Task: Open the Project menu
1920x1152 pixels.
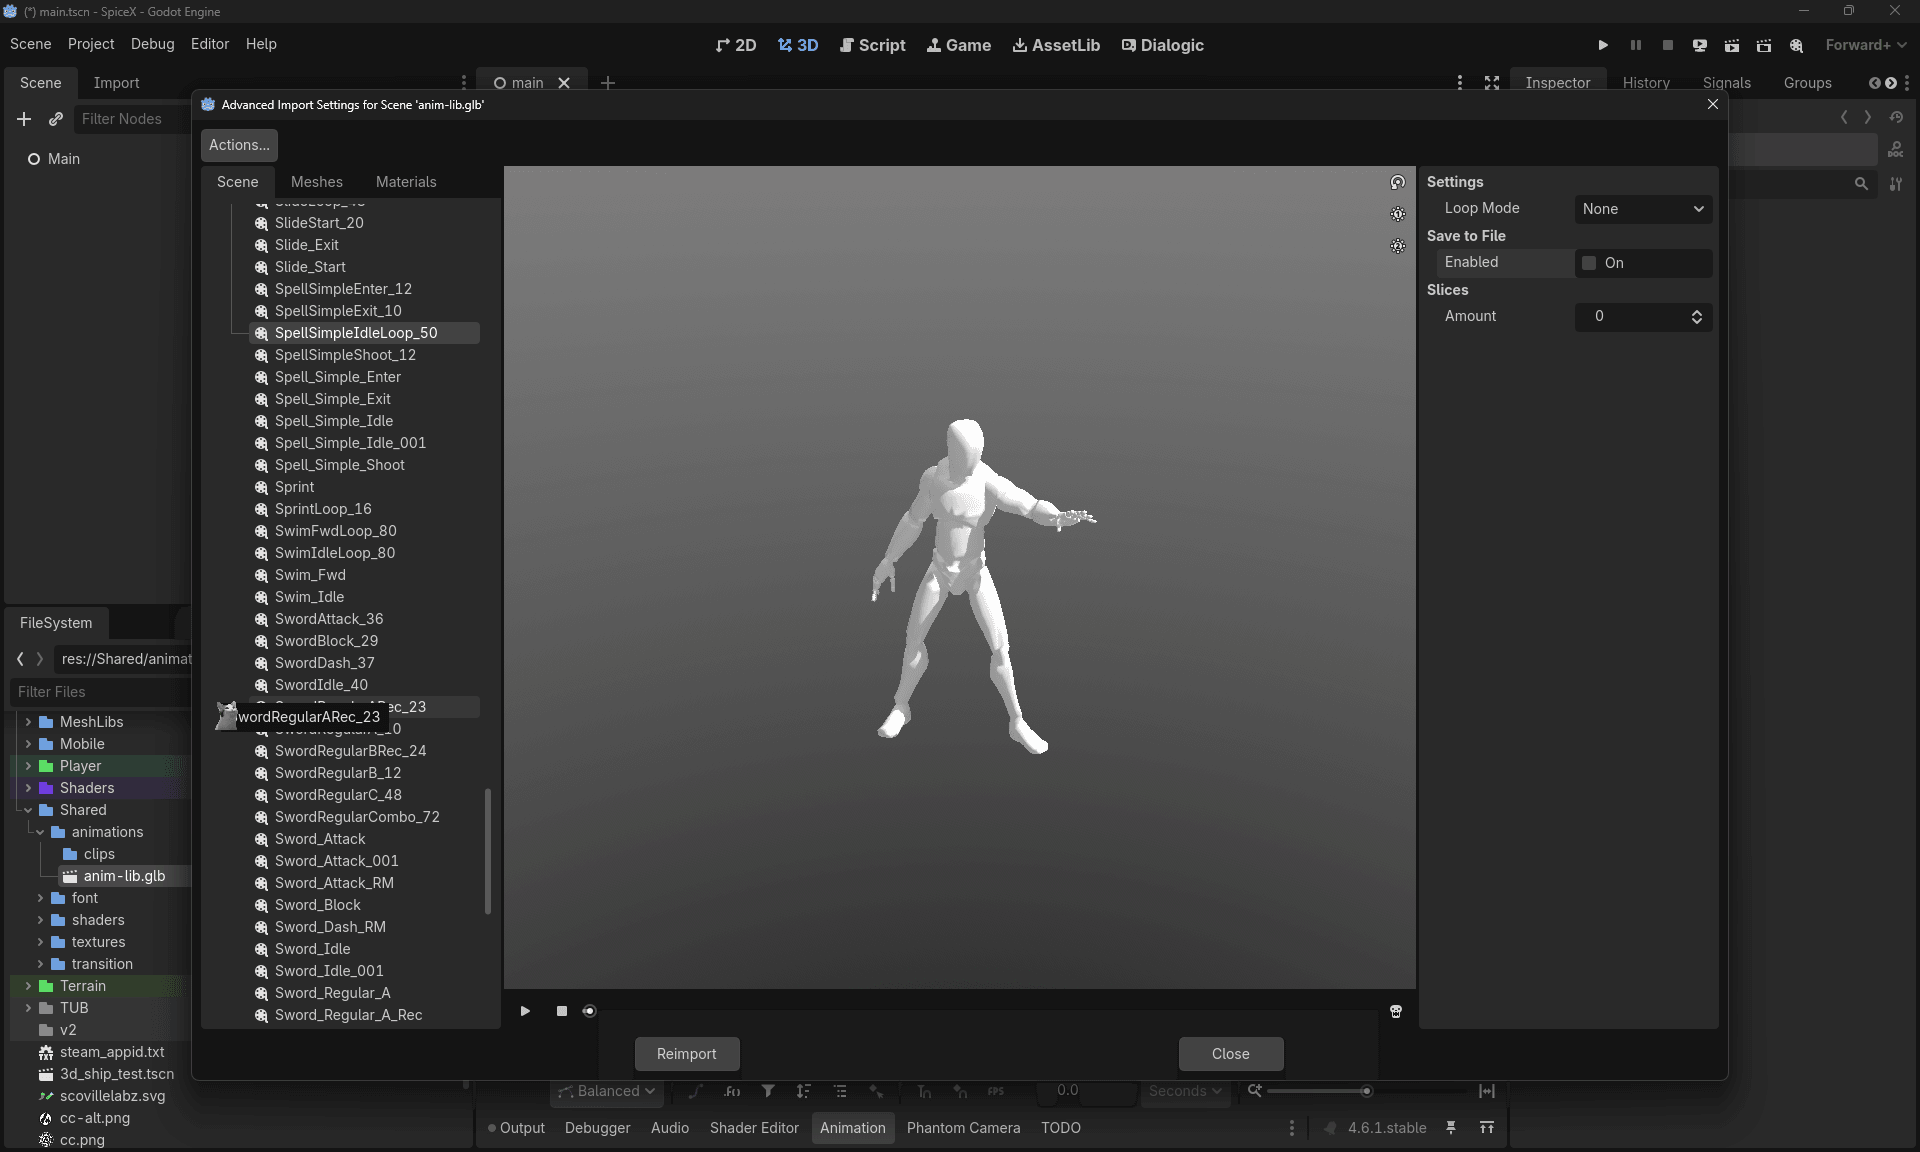Action: point(91,44)
